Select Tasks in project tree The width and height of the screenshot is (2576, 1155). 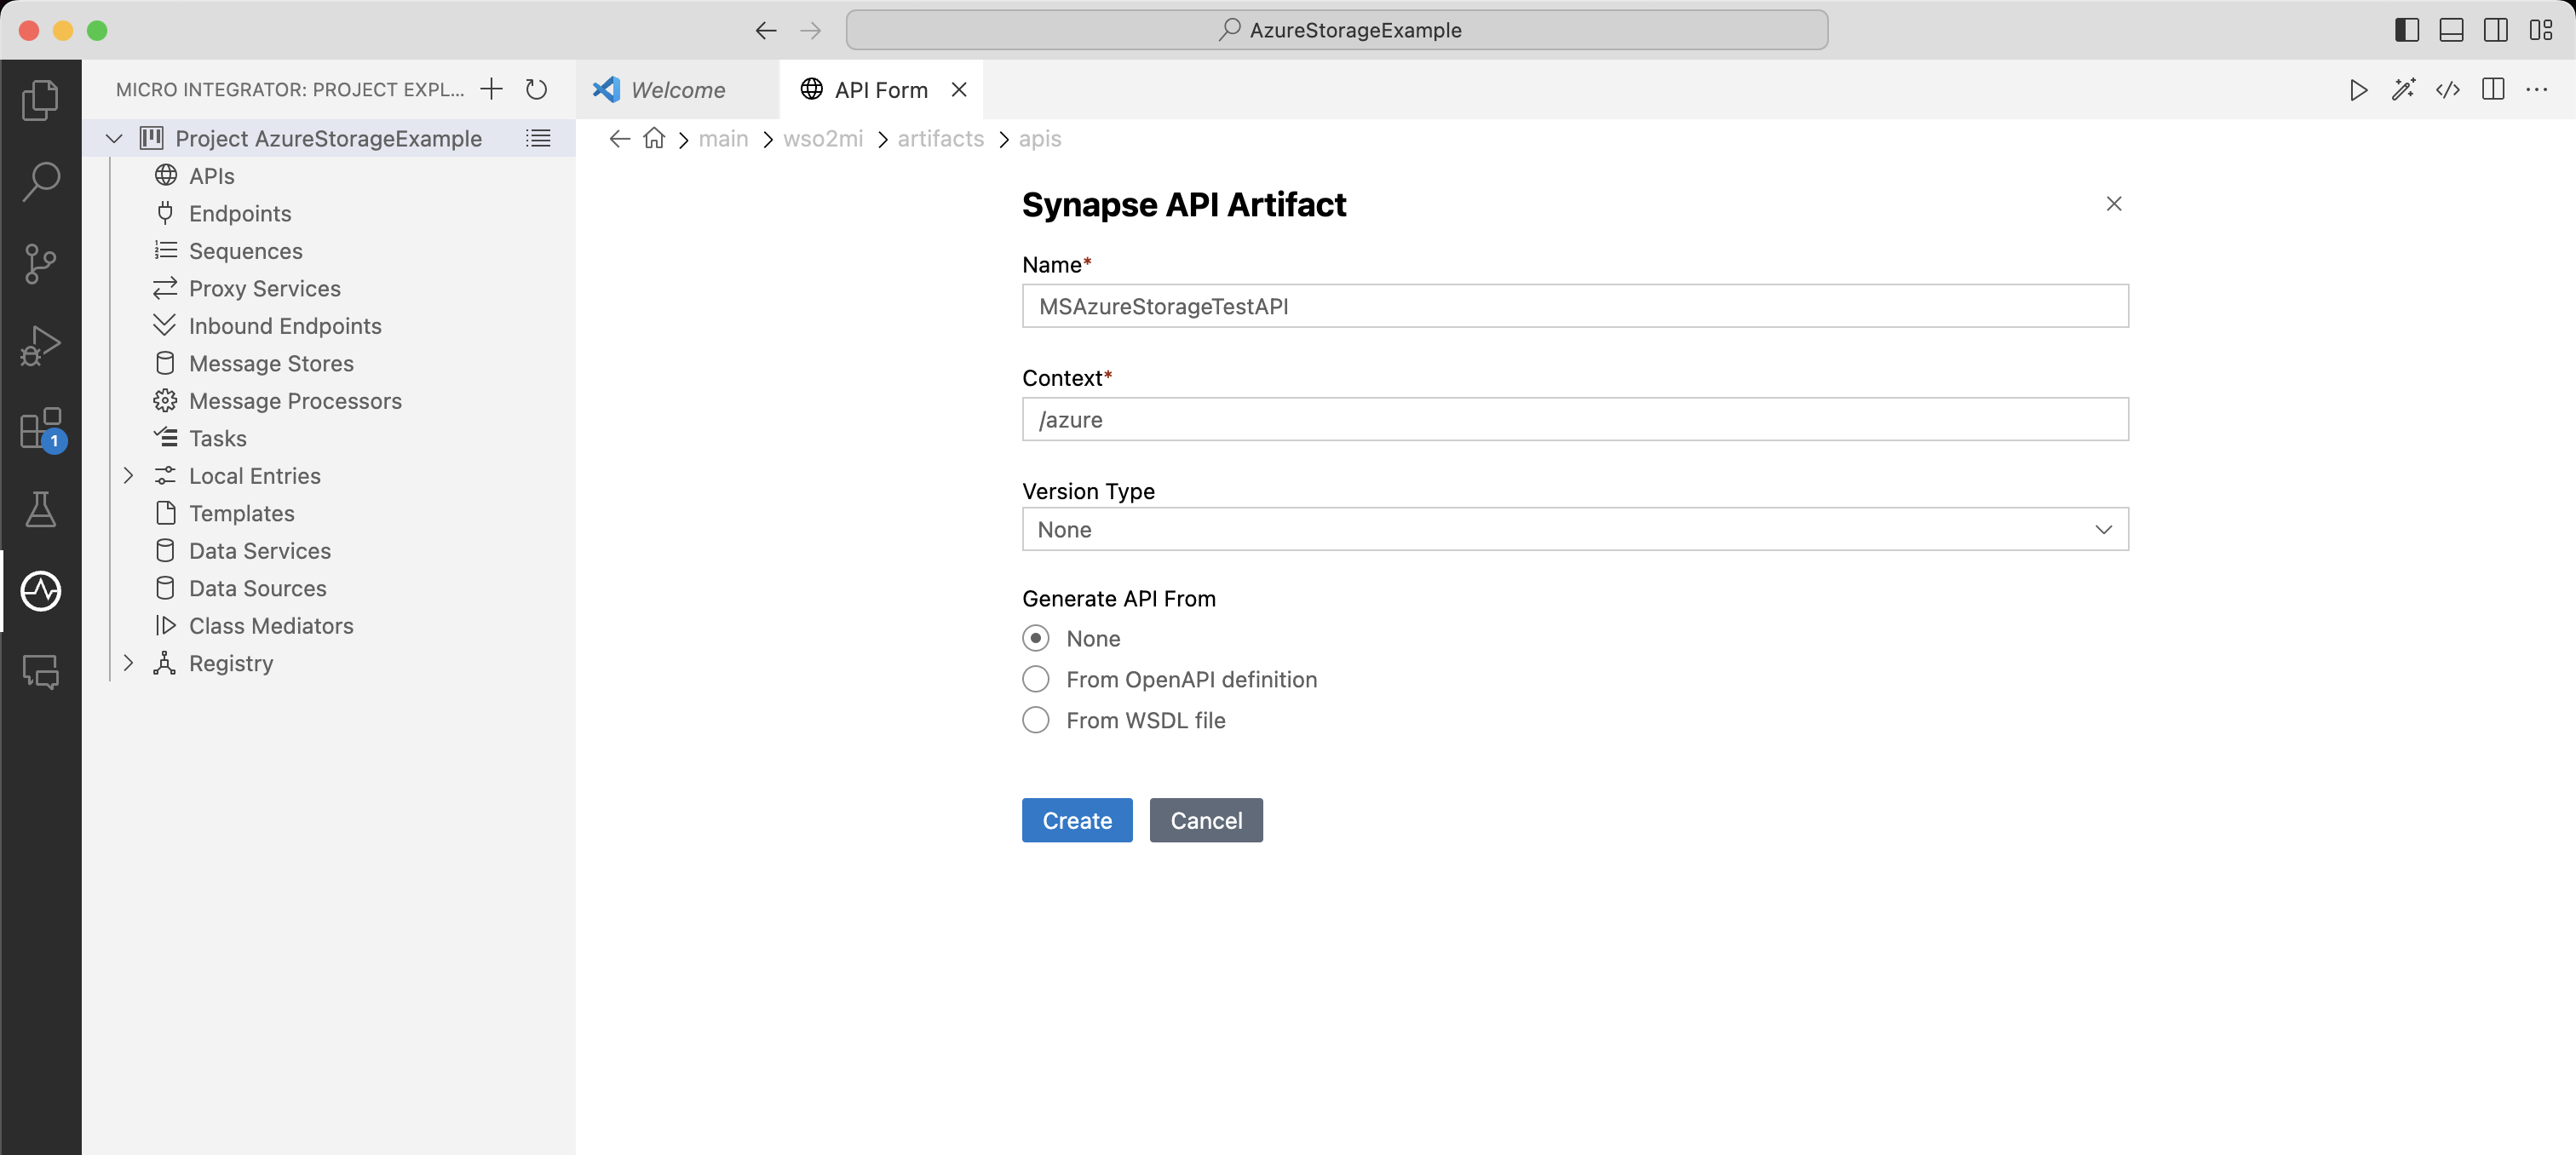click(330, 438)
